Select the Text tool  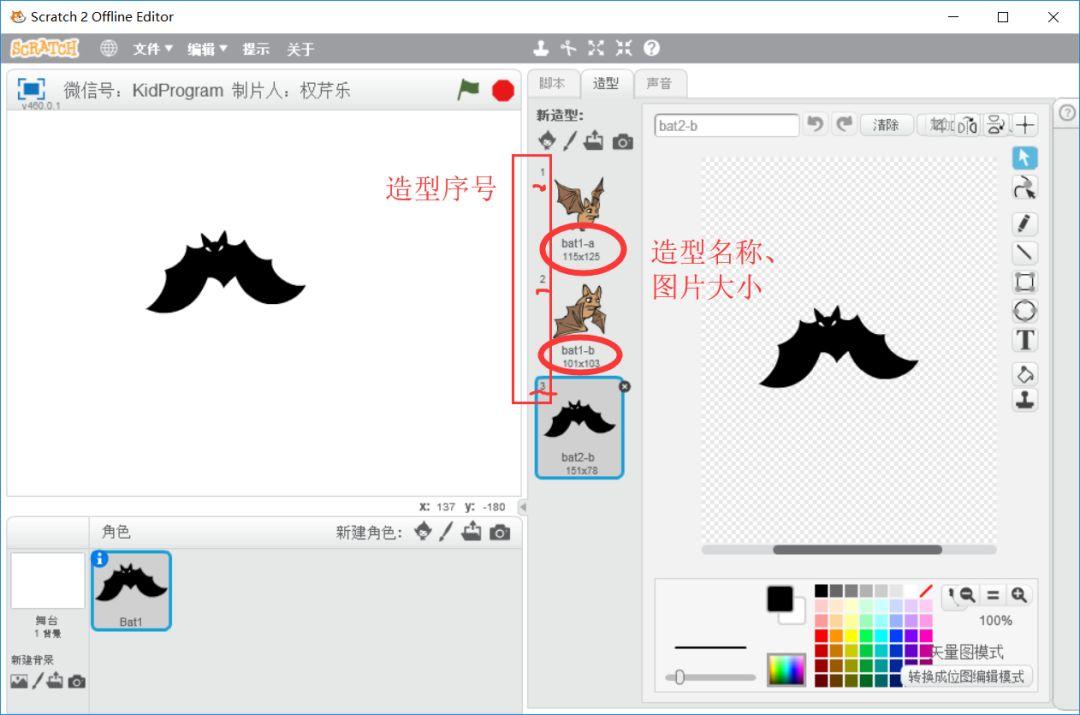[1024, 340]
